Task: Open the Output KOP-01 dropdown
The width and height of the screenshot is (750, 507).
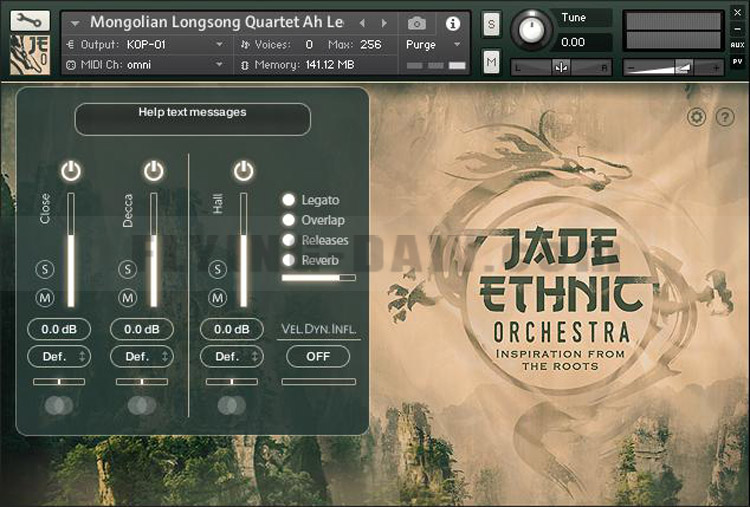Action: (145, 44)
